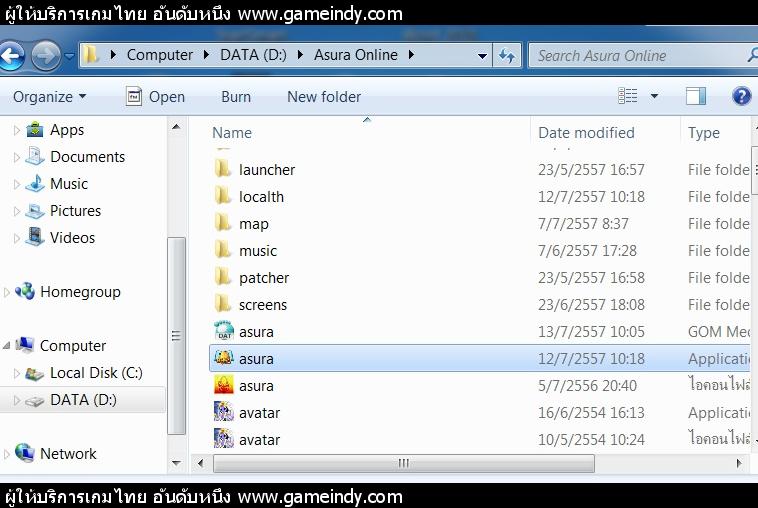758x508 pixels.
Task: Click the navigation pane scroll down arrow
Action: 176,463
